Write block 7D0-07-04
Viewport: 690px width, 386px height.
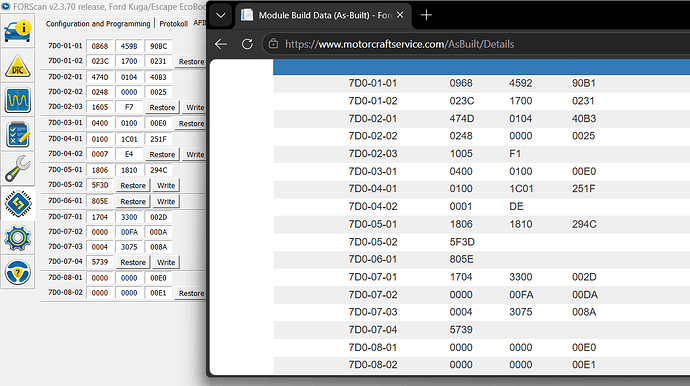(x=166, y=262)
